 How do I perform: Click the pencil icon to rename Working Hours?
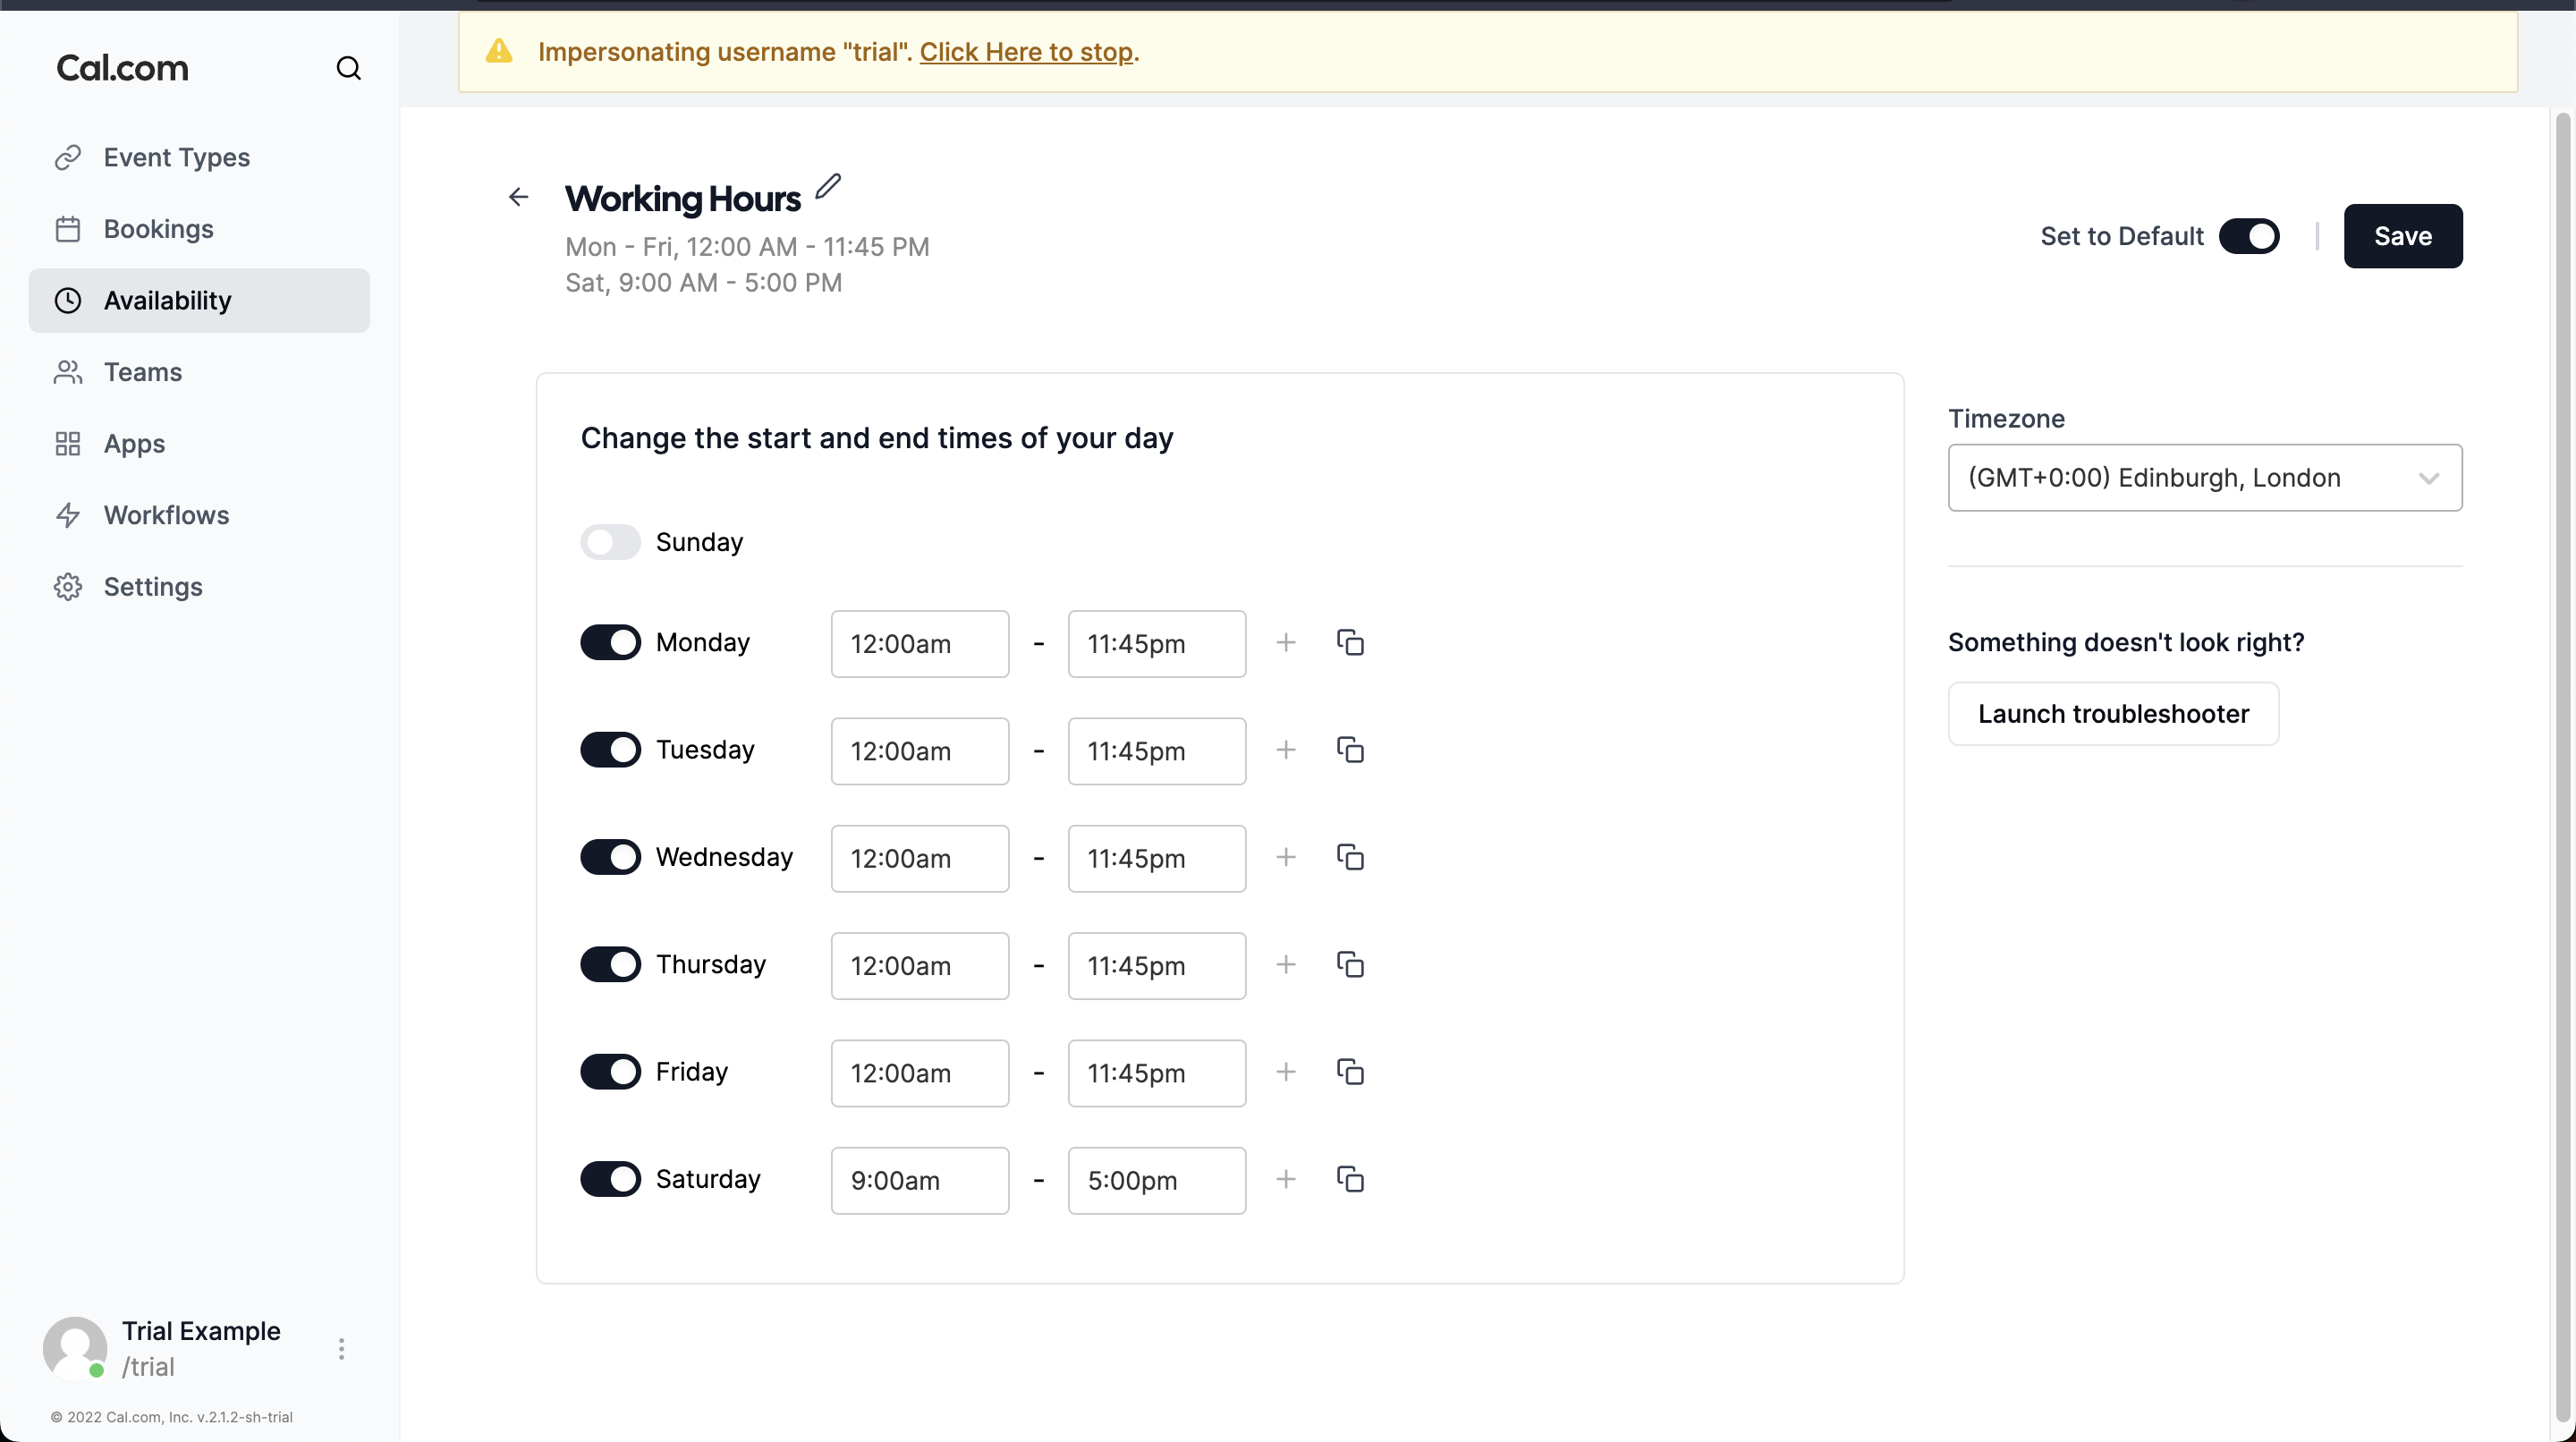(828, 188)
